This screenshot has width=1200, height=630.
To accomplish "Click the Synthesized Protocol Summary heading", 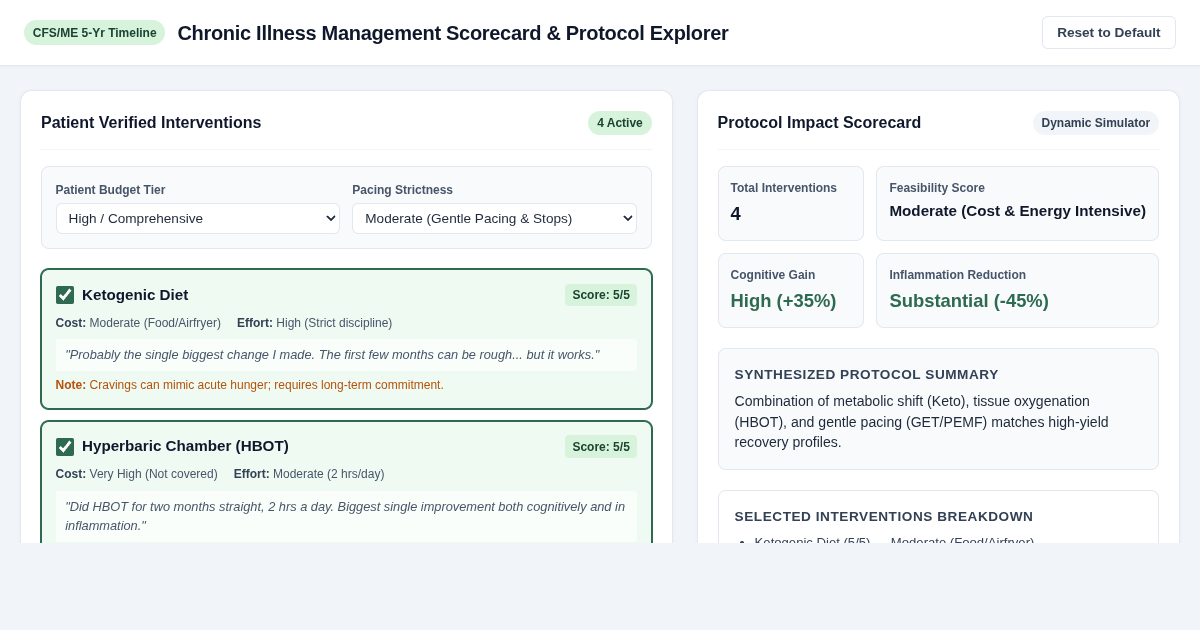I will pyautogui.click(x=867, y=374).
